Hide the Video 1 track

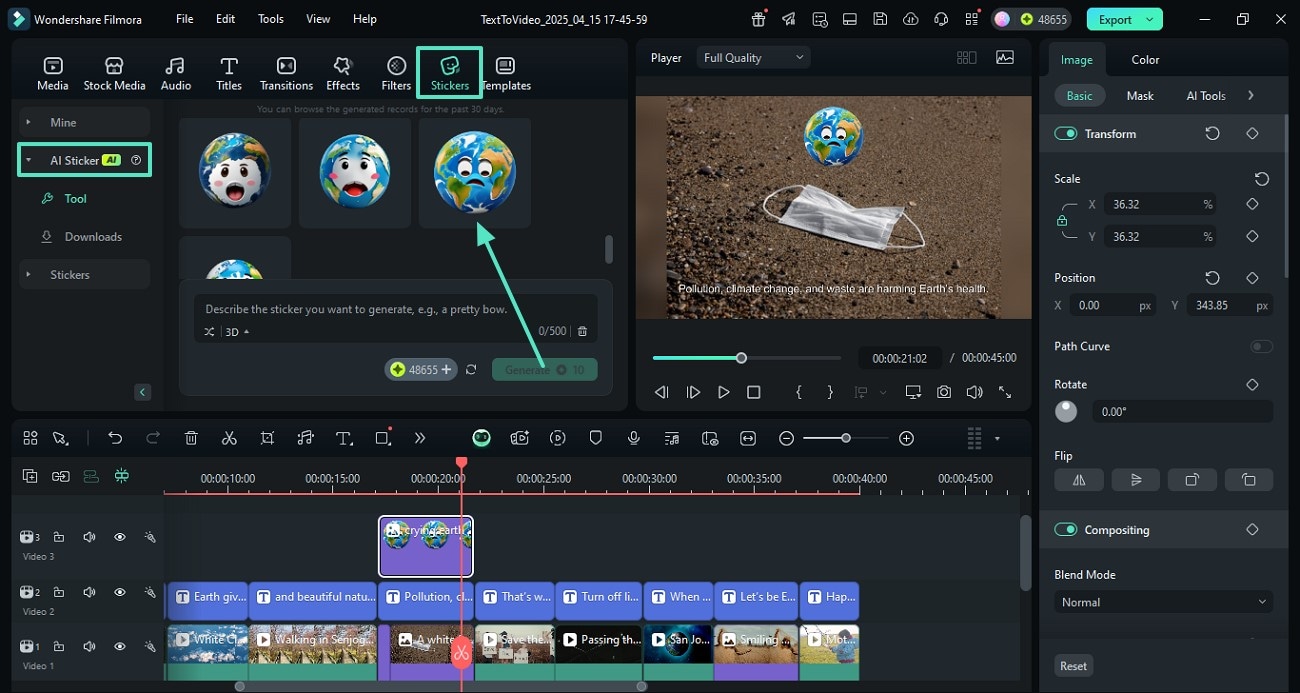pos(120,646)
